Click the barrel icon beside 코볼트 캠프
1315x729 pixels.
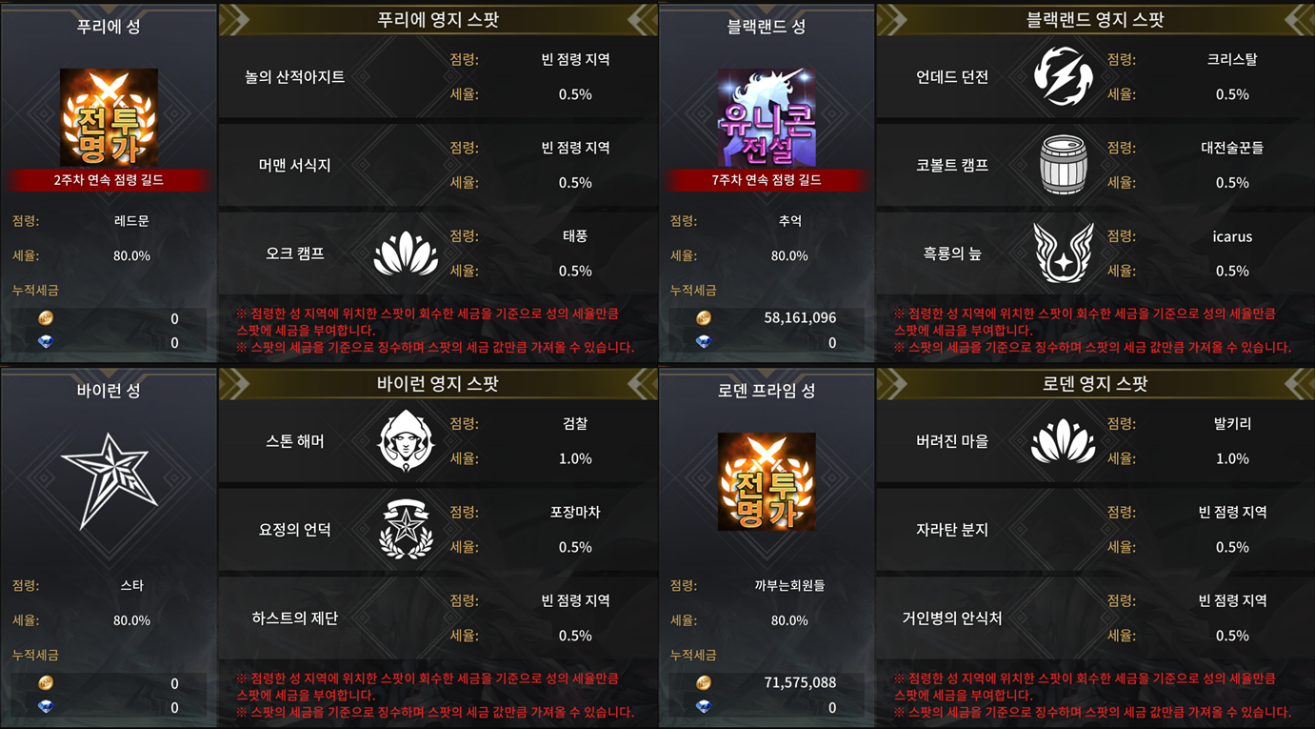pyautogui.click(x=1063, y=165)
